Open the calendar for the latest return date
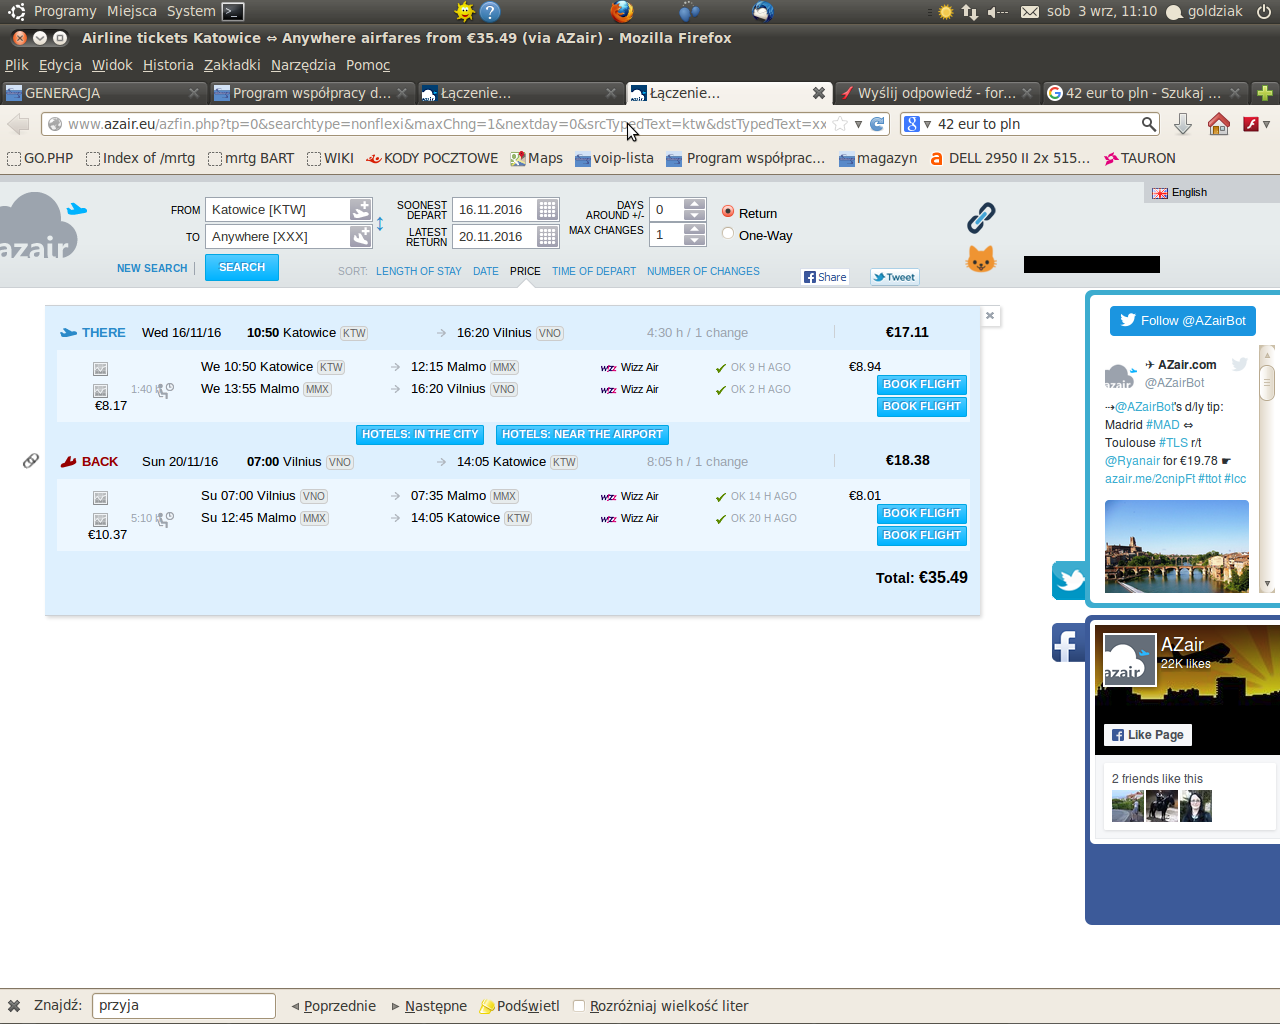This screenshot has height=1024, width=1280. (x=547, y=236)
